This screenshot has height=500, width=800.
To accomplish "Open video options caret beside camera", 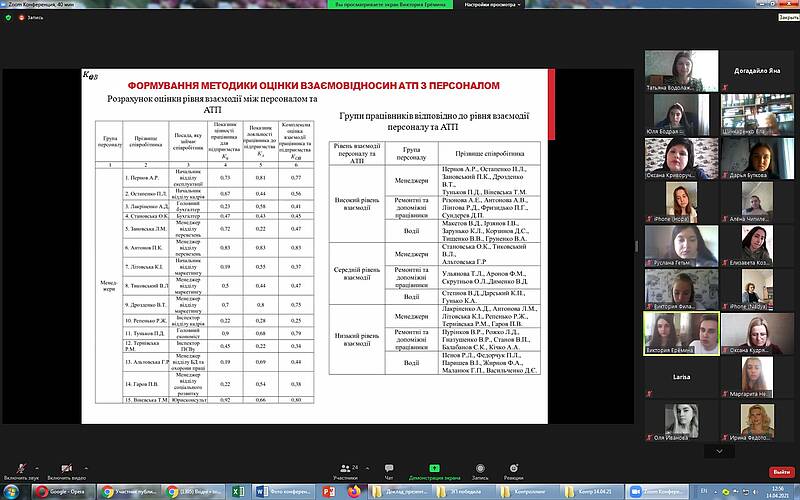I will click(x=86, y=467).
